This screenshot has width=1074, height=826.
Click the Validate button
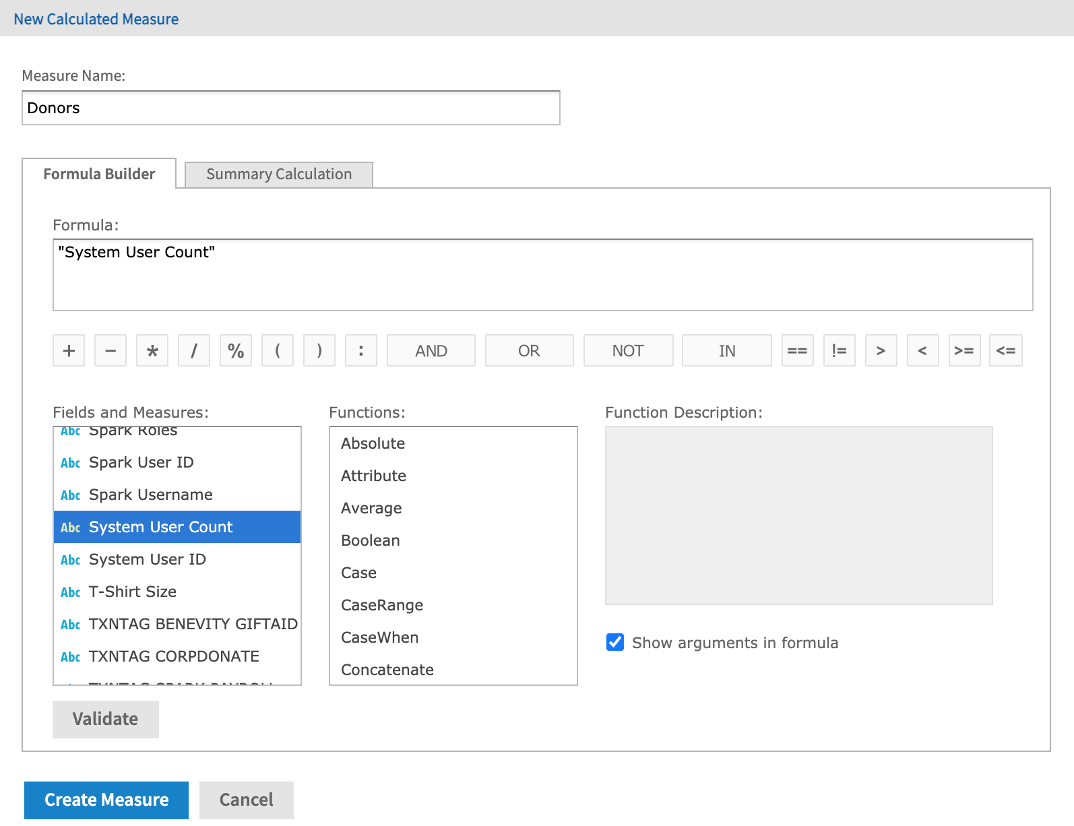coord(105,719)
